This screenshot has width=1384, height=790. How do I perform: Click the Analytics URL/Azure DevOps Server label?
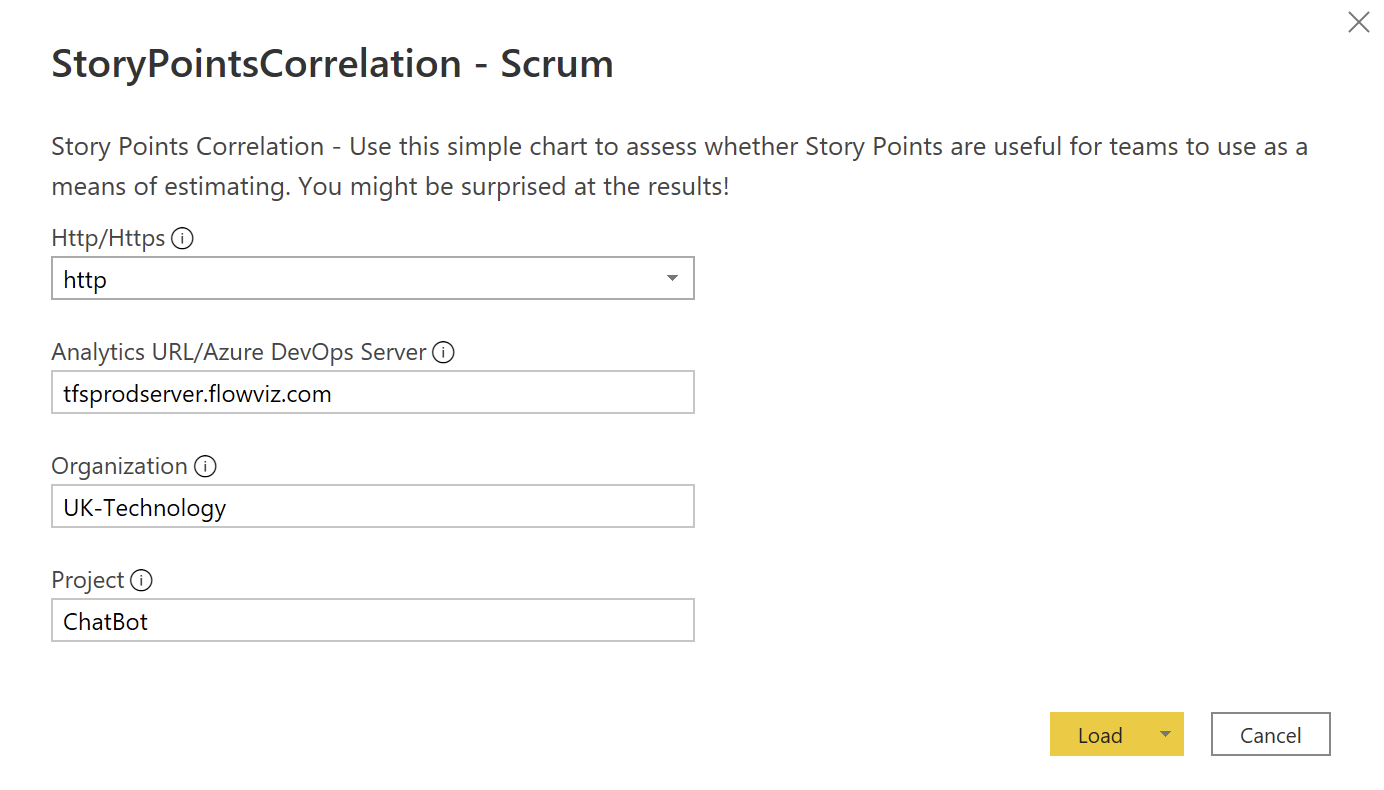[x=239, y=353]
